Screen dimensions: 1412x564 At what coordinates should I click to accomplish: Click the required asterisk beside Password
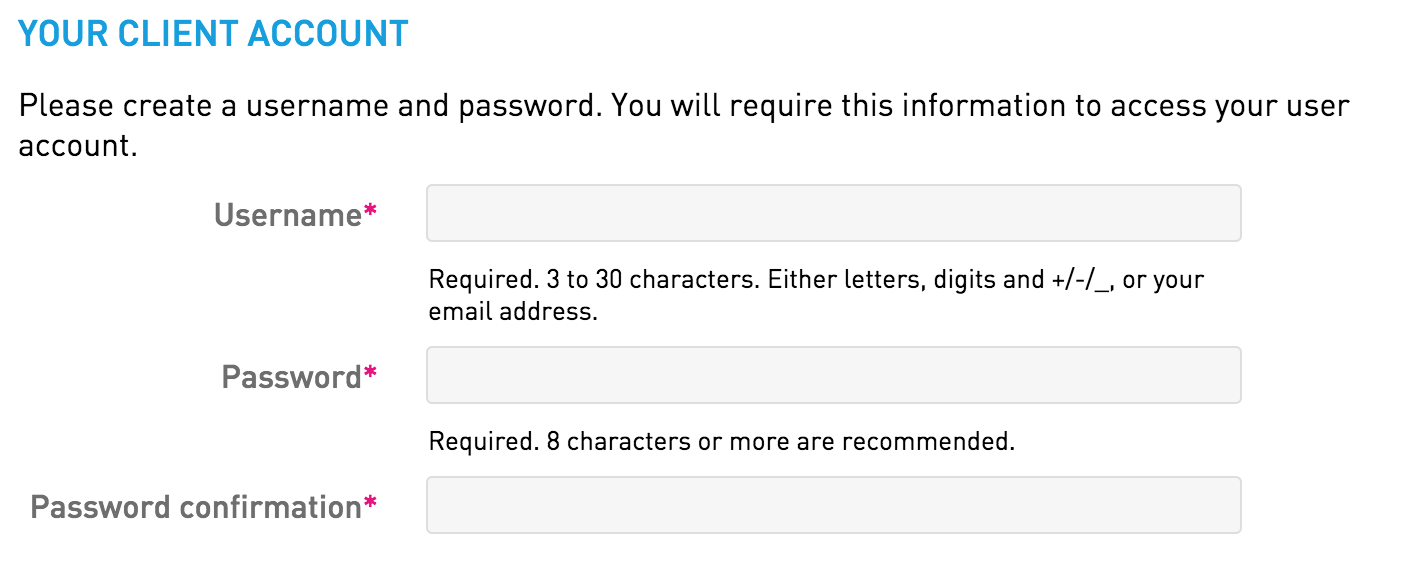click(371, 375)
